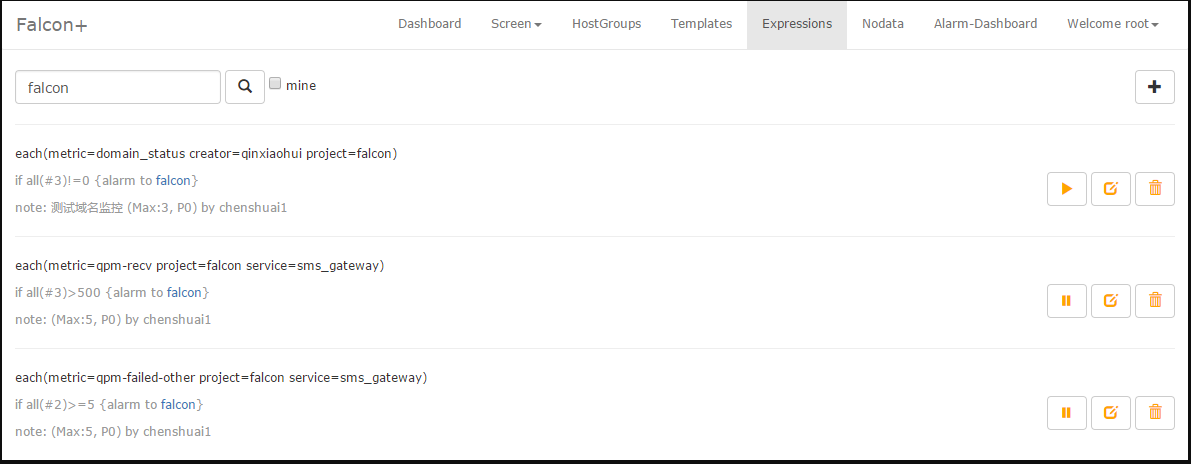The width and height of the screenshot is (1191, 464).
Task: Delete the domain_status expression
Action: [1155, 188]
